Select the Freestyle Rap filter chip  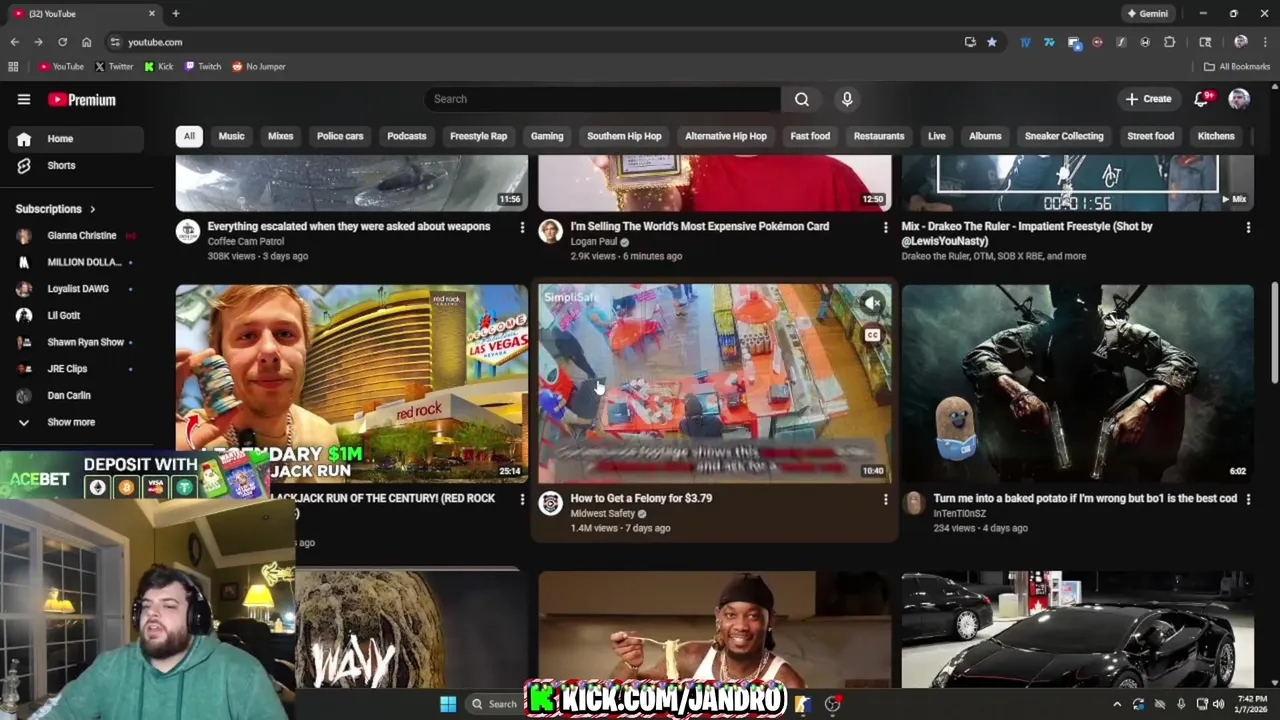(478, 136)
